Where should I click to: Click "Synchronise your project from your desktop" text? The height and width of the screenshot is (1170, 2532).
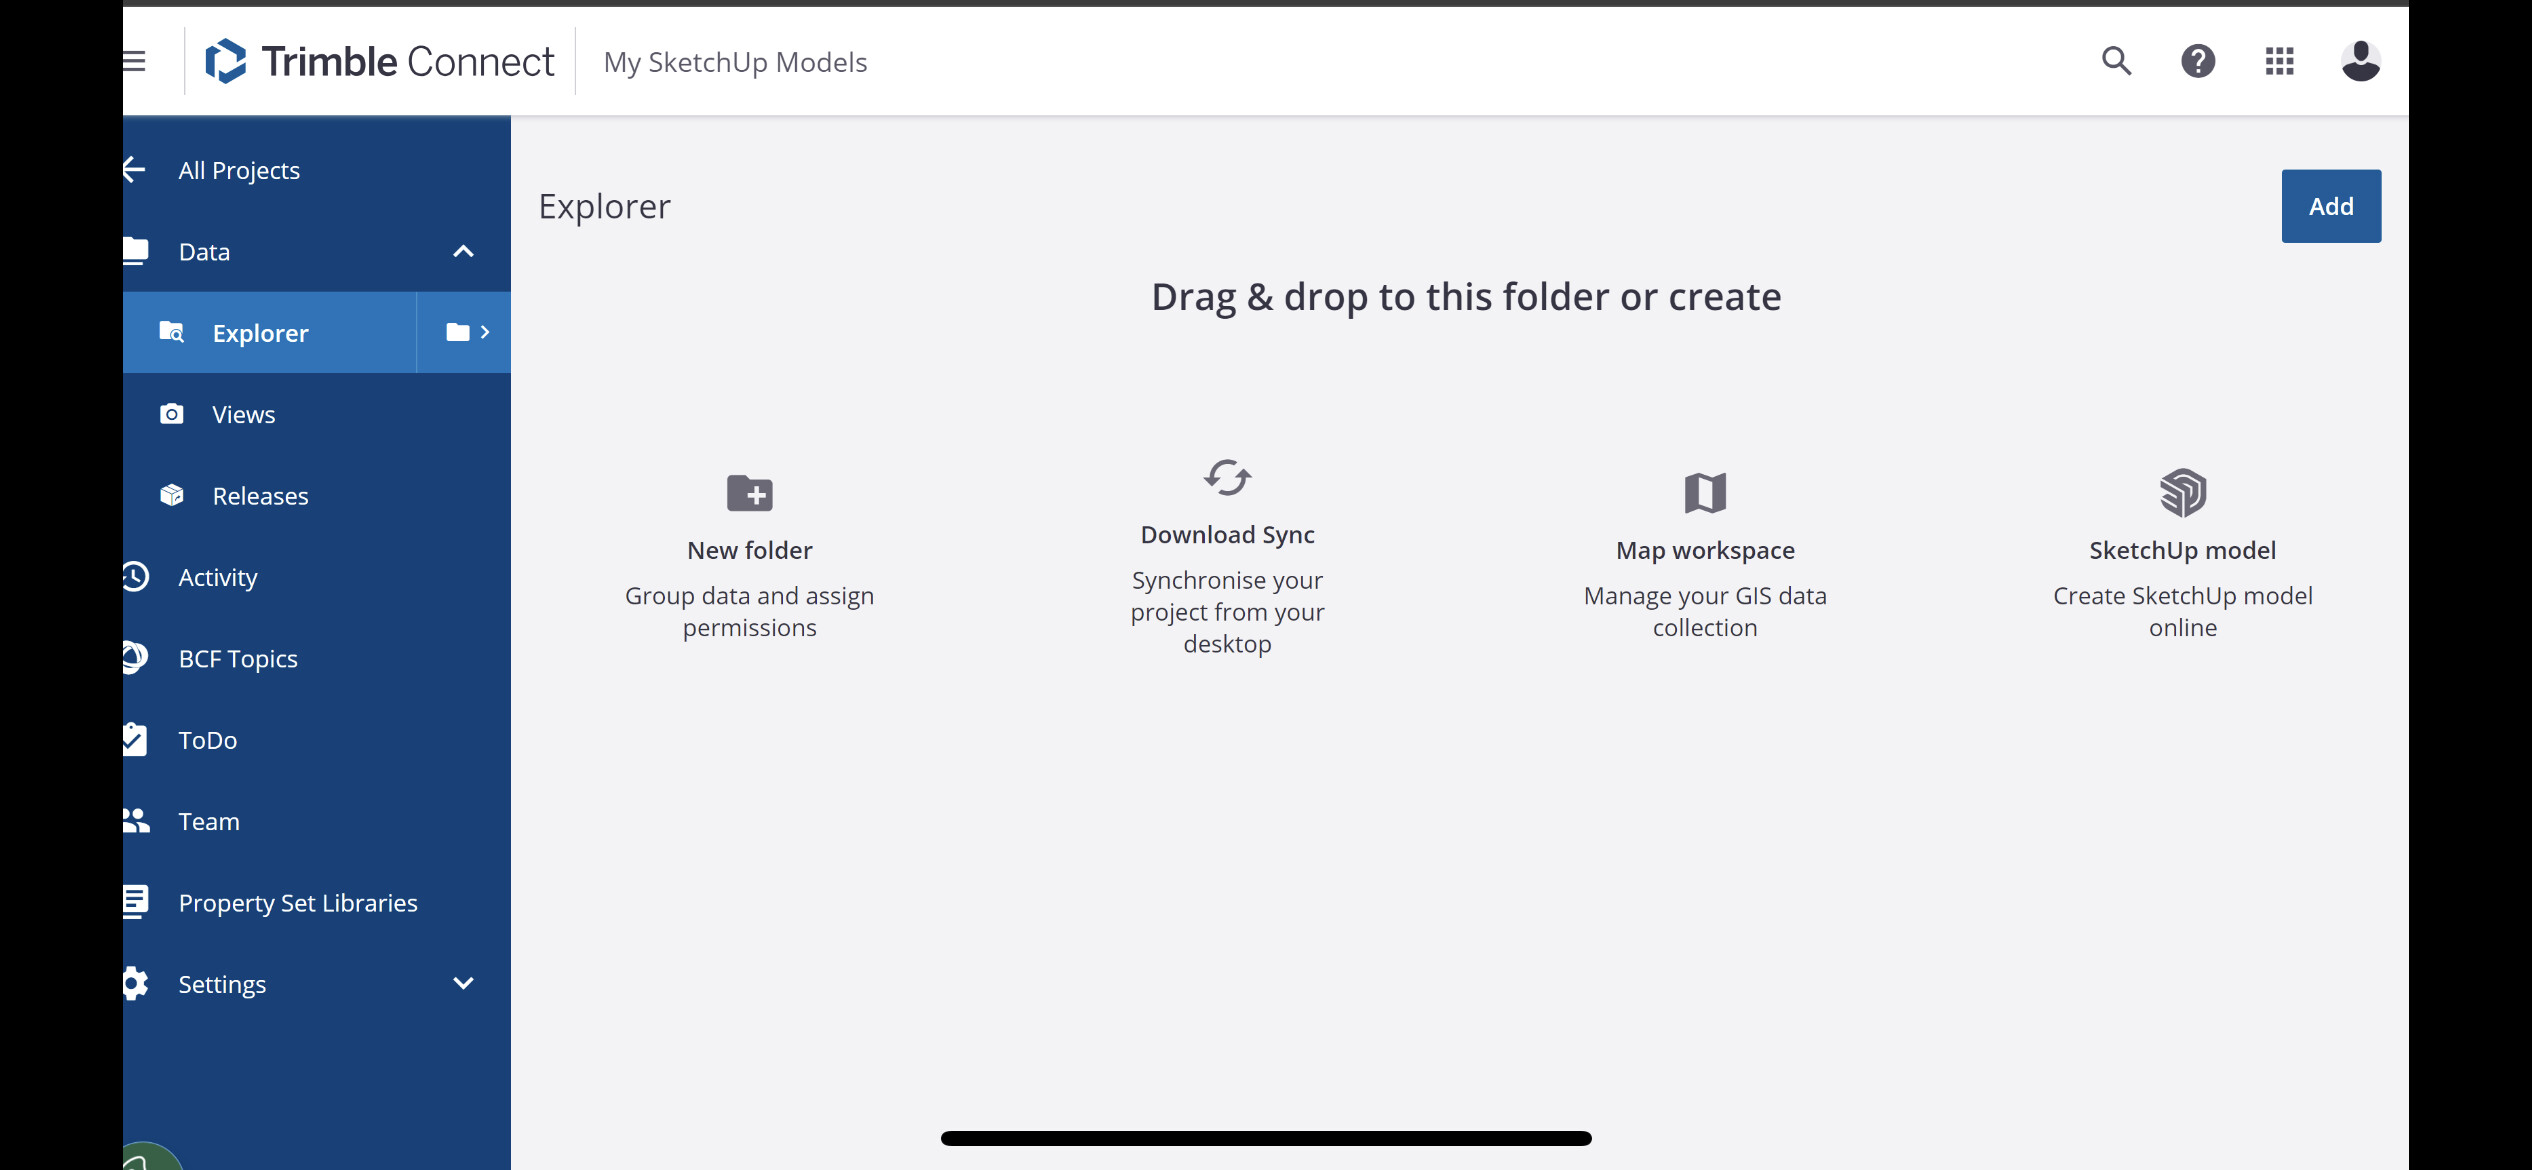(x=1227, y=611)
